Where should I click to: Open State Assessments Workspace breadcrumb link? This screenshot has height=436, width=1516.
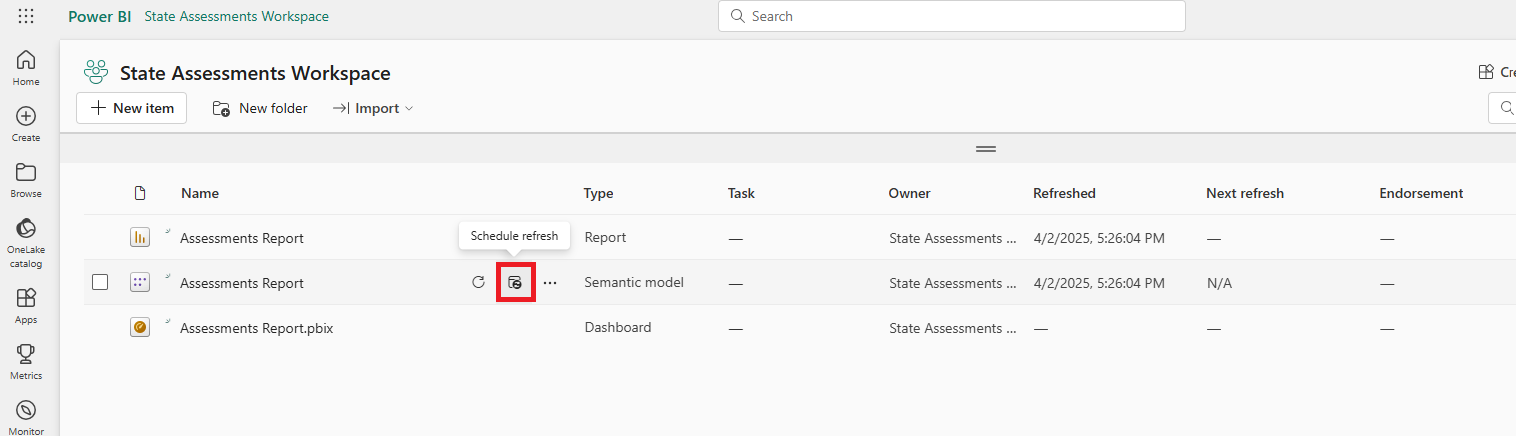[236, 16]
